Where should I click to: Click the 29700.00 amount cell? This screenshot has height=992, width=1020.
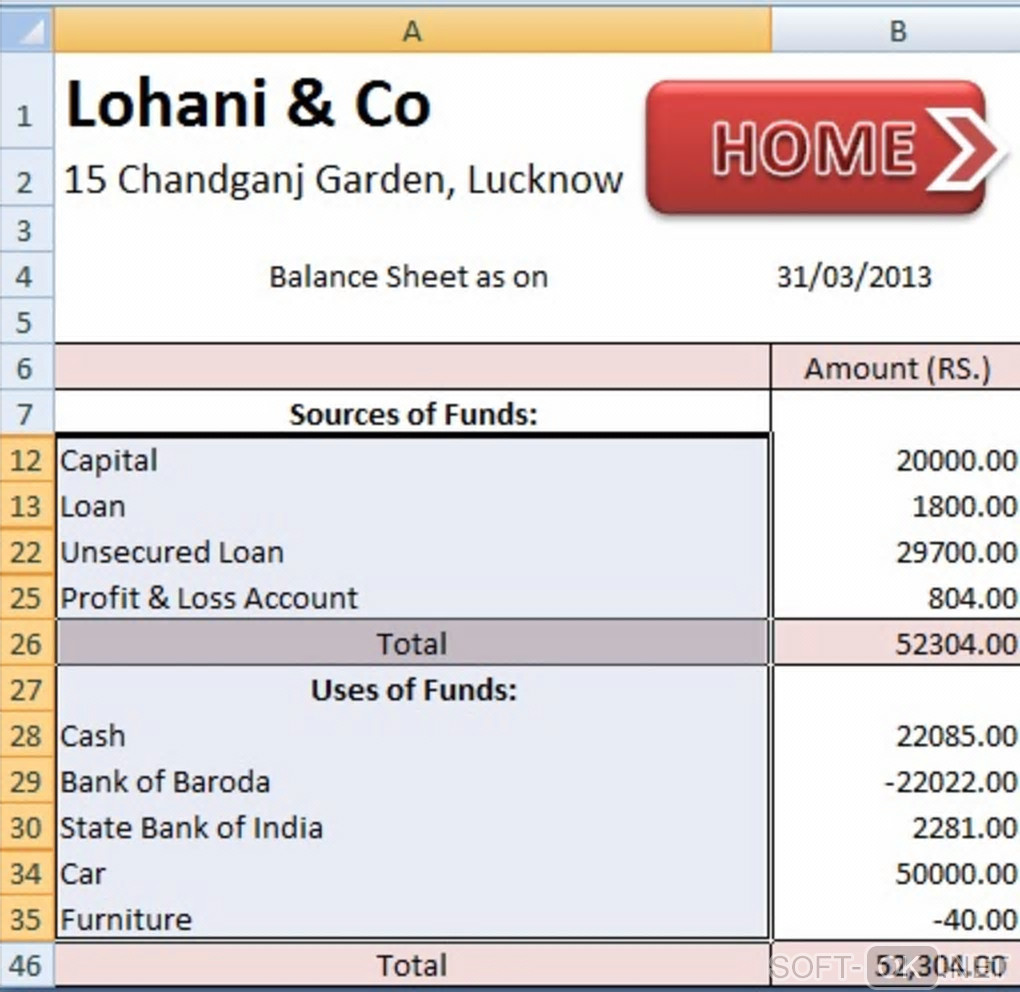[x=896, y=552]
